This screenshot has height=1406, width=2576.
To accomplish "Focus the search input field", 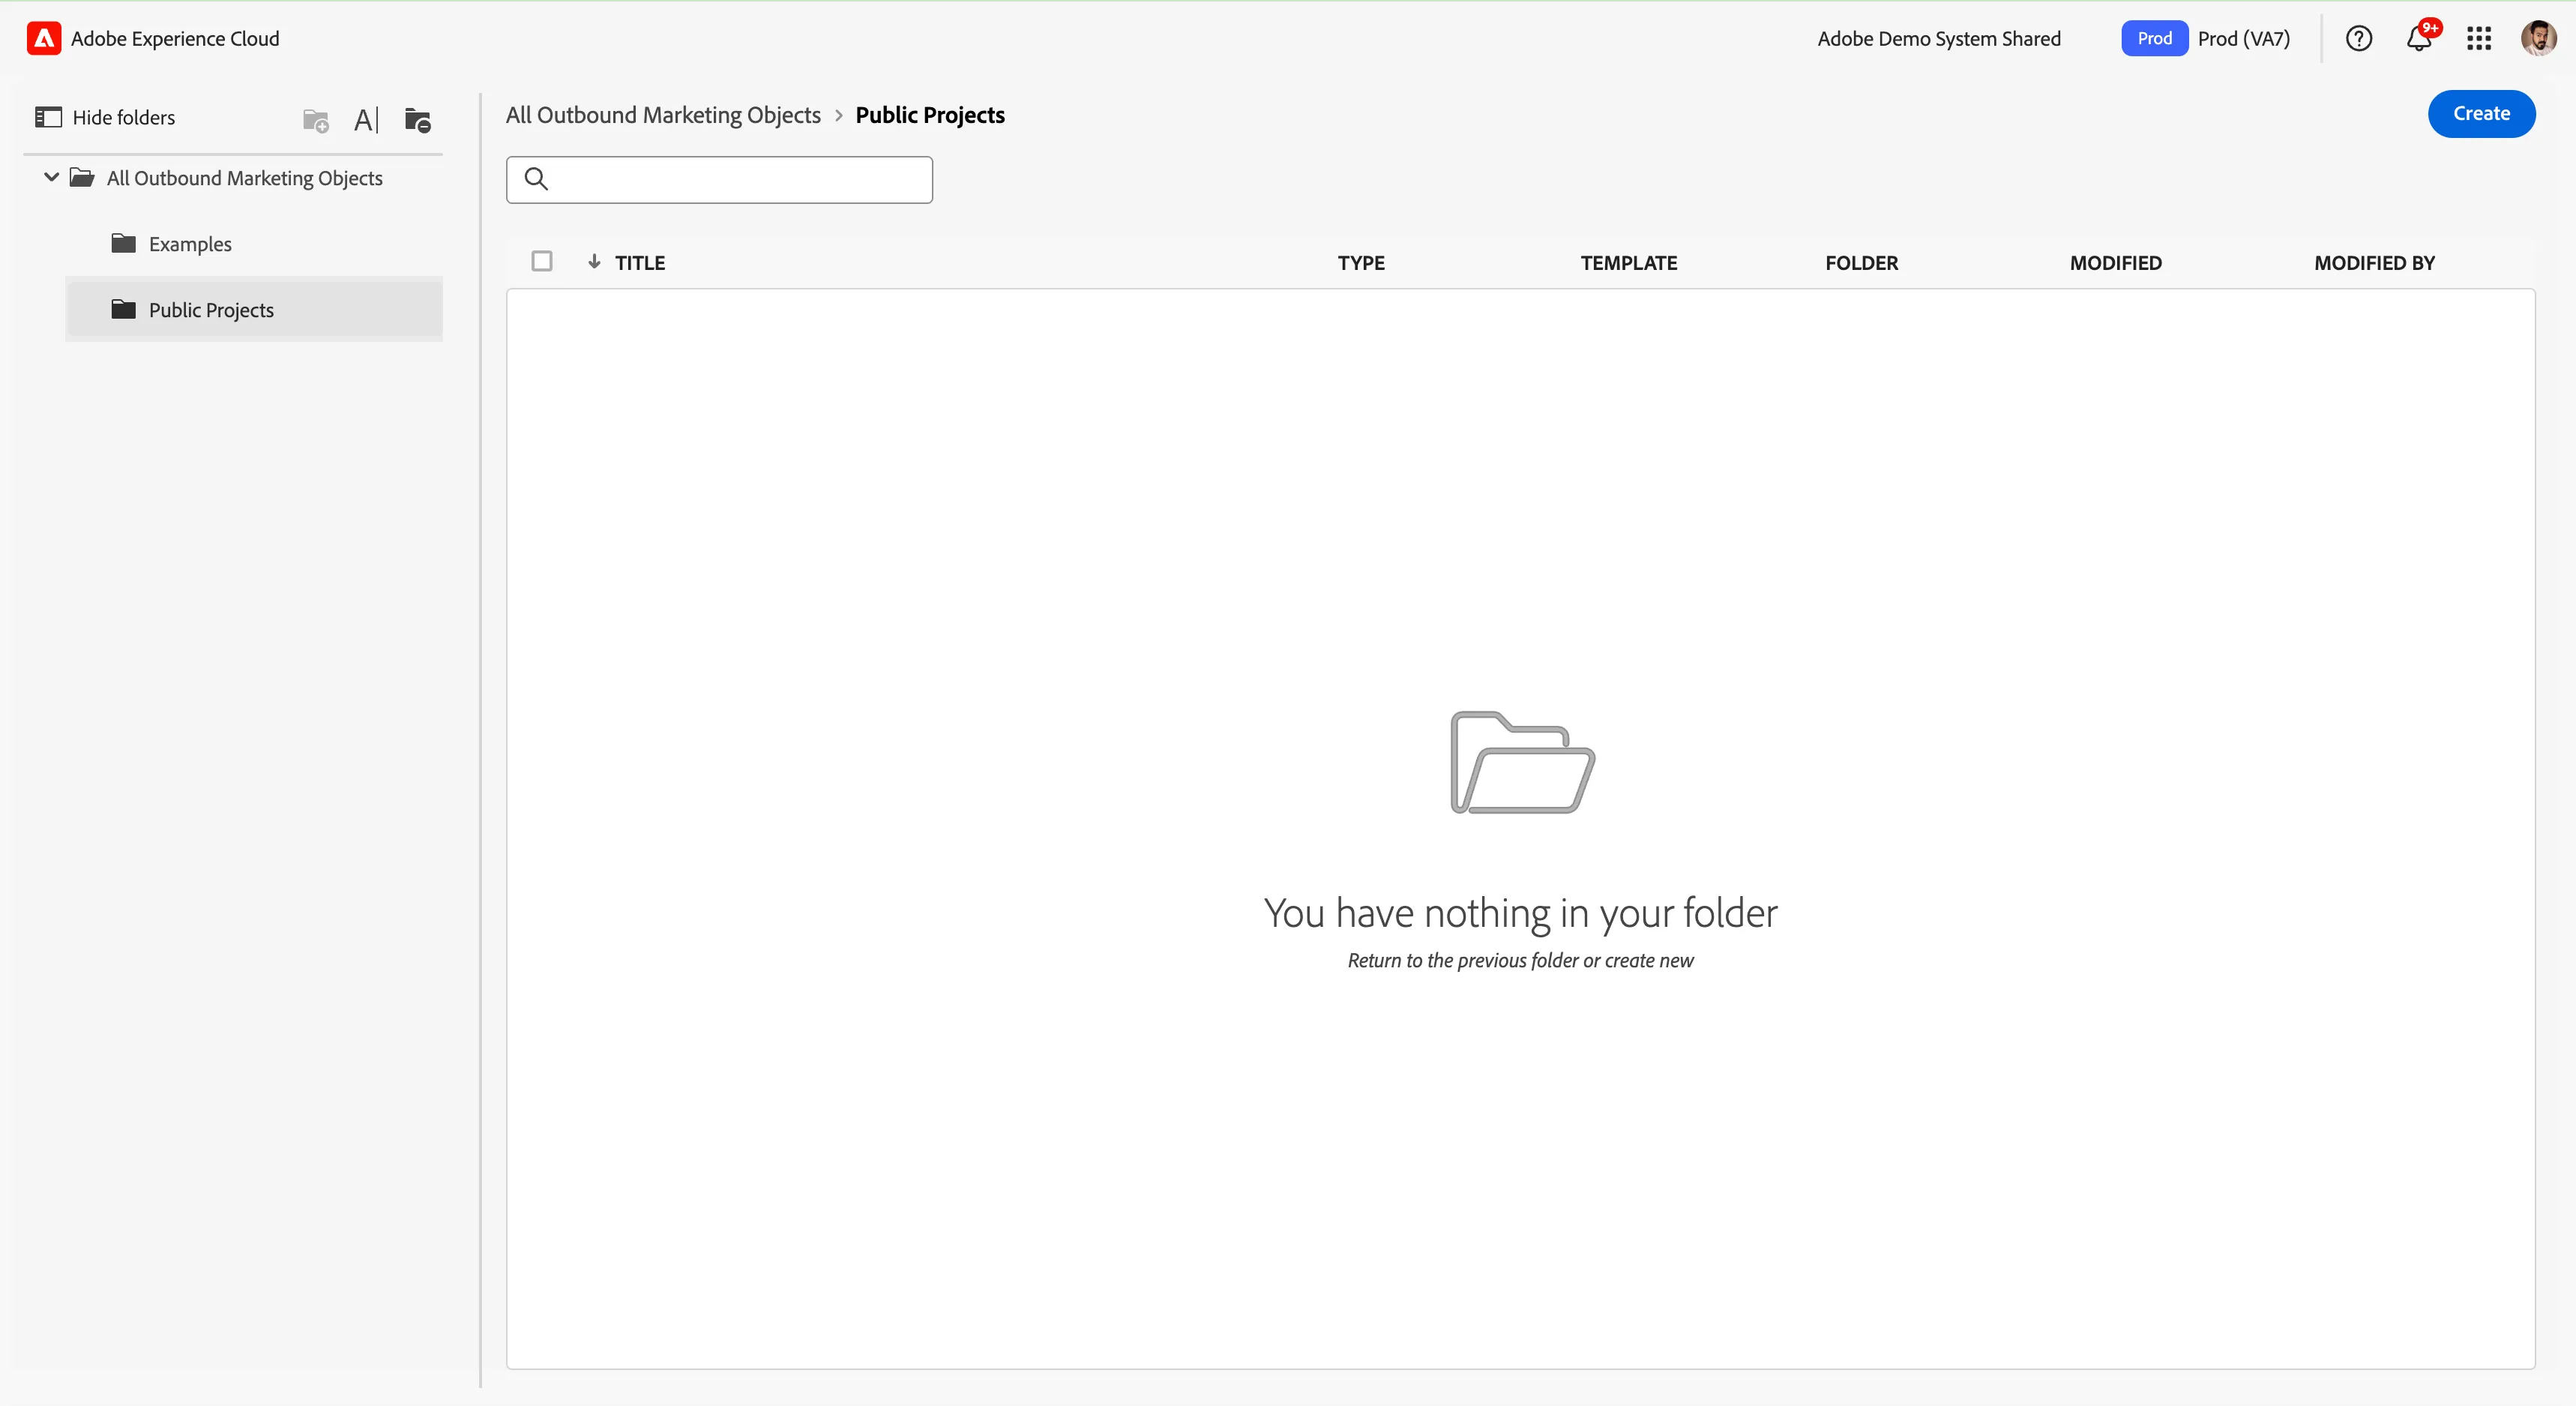I will (x=719, y=179).
